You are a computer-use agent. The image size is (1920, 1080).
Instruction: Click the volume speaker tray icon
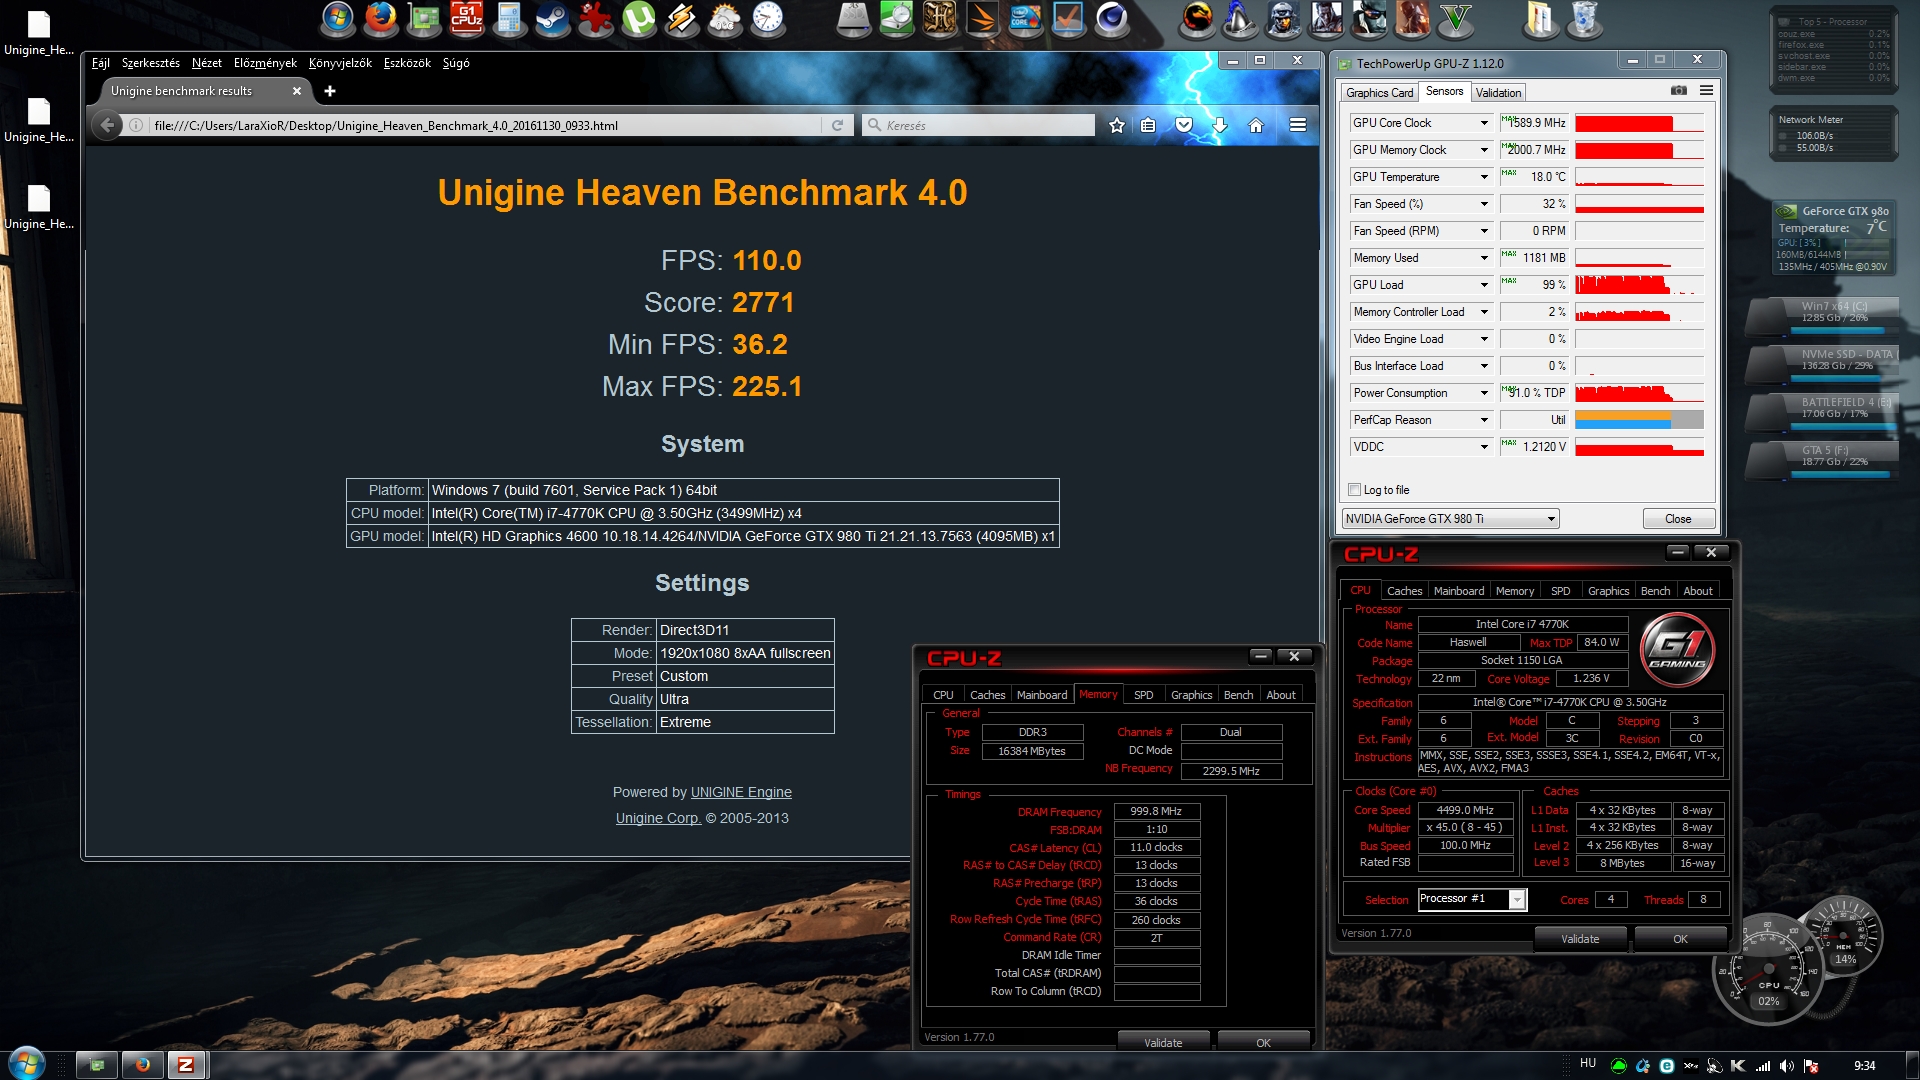(x=1786, y=1066)
